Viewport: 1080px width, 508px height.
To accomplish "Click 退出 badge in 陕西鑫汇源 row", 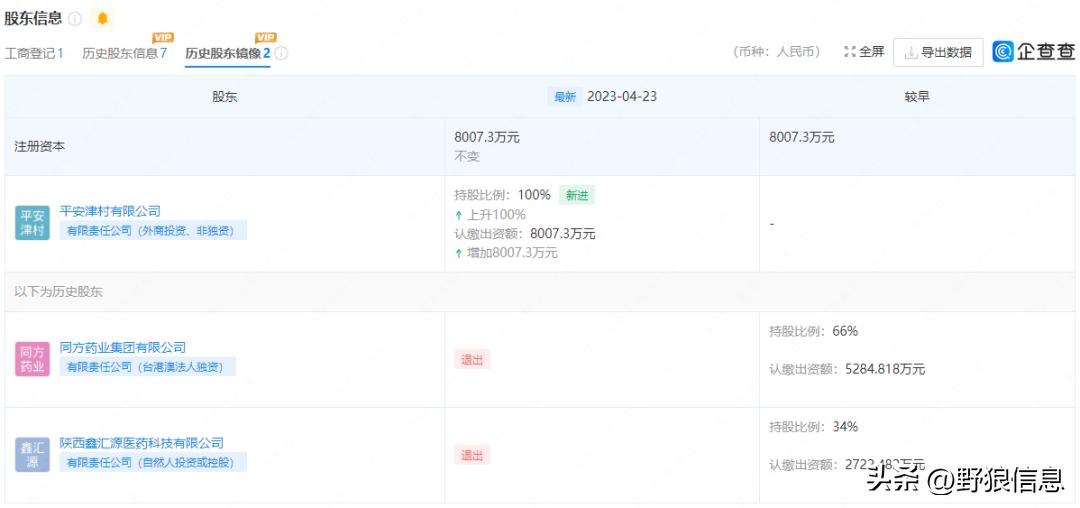I will 472,455.
